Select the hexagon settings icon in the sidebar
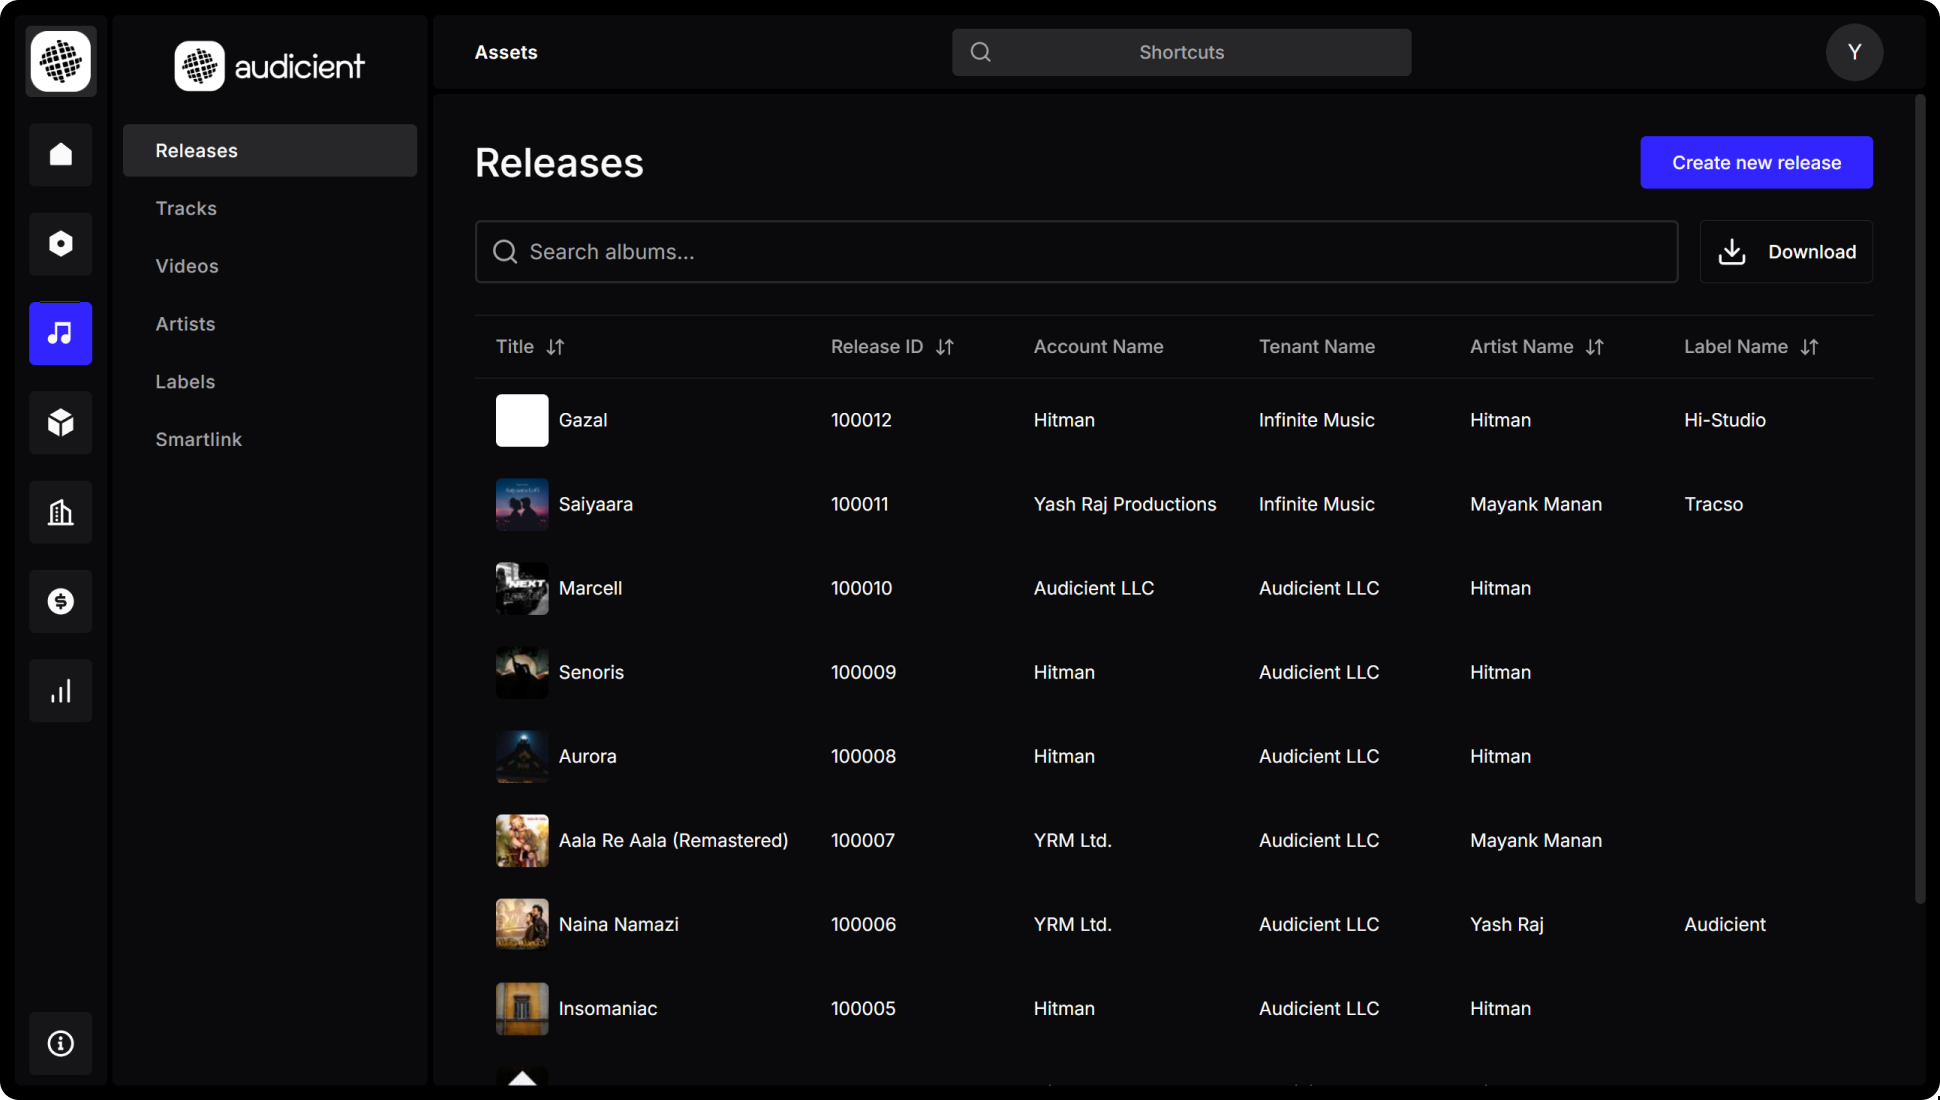The width and height of the screenshot is (1940, 1100). coord(60,243)
